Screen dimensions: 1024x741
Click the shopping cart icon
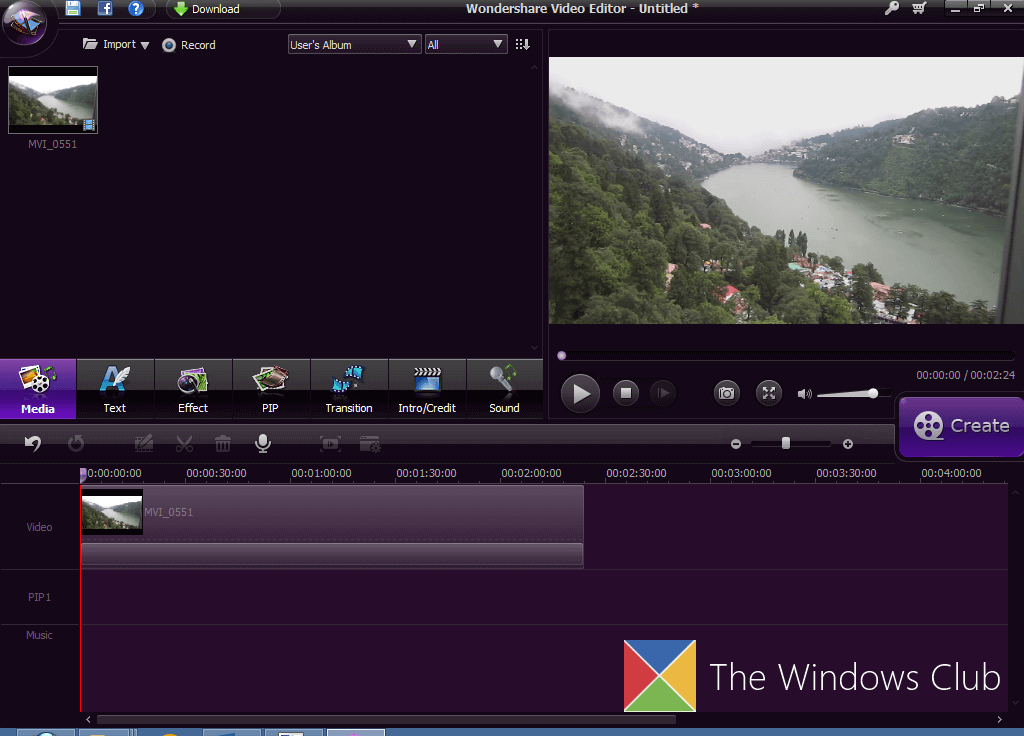[919, 9]
